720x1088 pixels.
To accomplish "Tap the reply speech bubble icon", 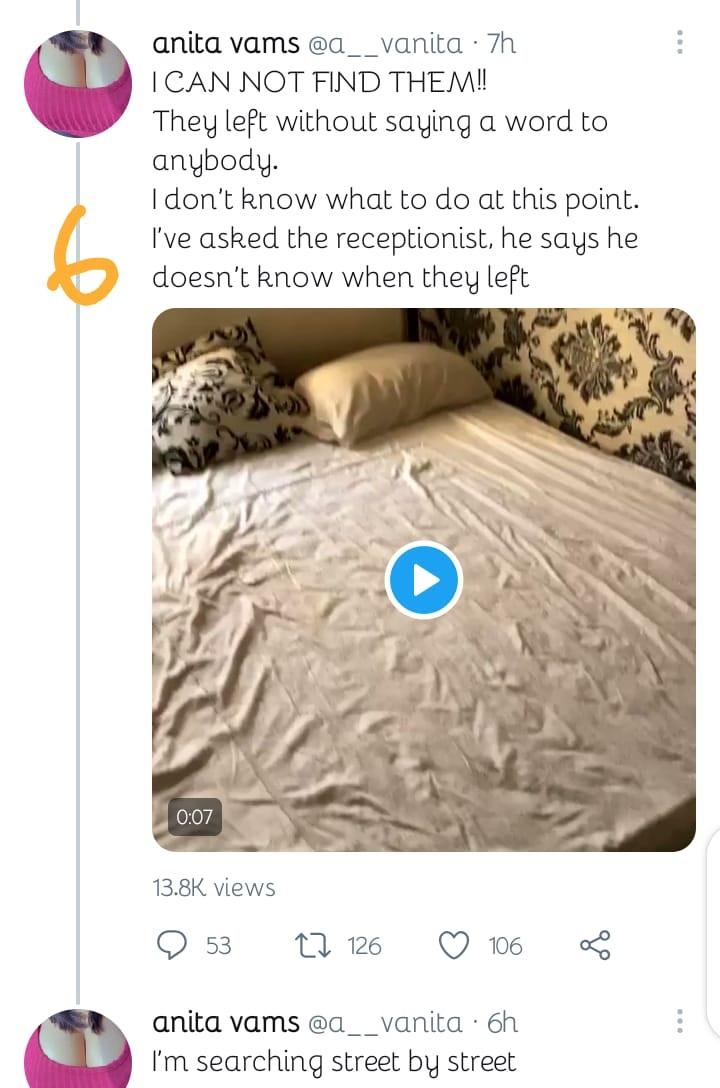I will (173, 945).
